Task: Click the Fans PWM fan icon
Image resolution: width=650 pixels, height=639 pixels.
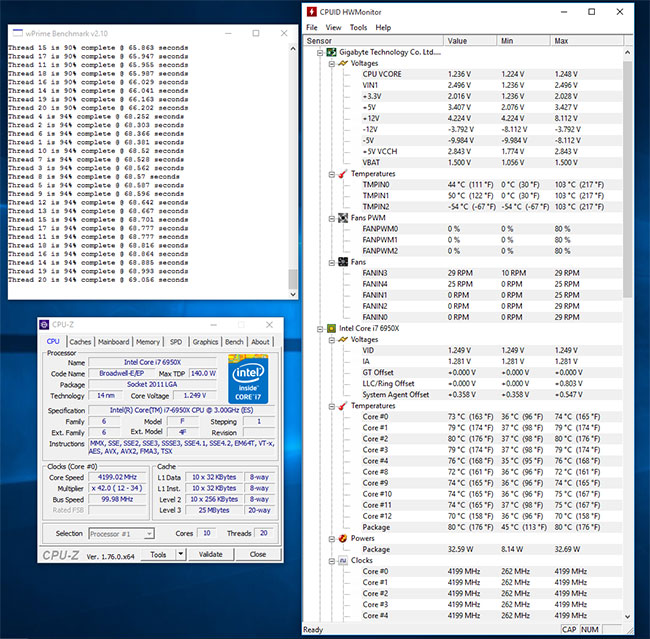Action: coord(343,218)
